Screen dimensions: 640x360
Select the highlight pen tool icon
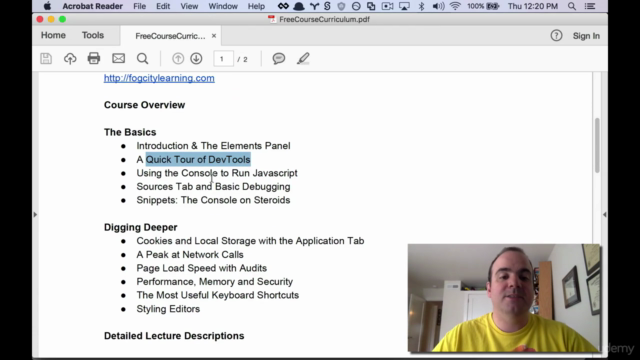click(x=303, y=58)
